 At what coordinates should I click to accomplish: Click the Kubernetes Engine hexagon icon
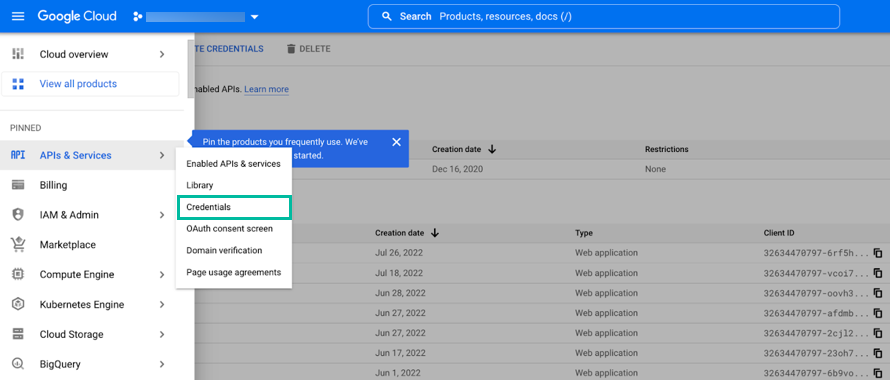pyautogui.click(x=18, y=304)
